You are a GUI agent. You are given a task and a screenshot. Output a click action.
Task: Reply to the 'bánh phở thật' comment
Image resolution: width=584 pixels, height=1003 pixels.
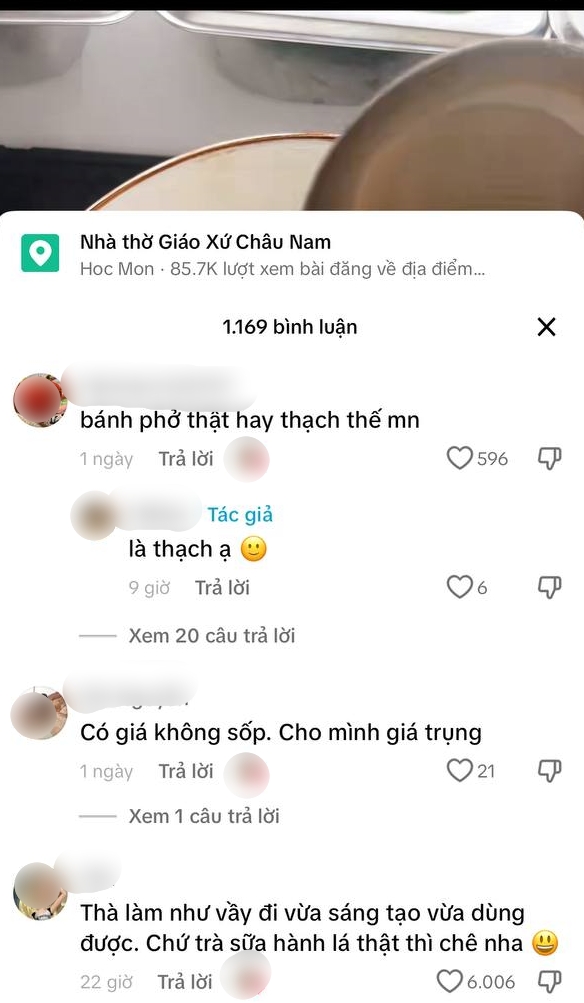pyautogui.click(x=185, y=459)
